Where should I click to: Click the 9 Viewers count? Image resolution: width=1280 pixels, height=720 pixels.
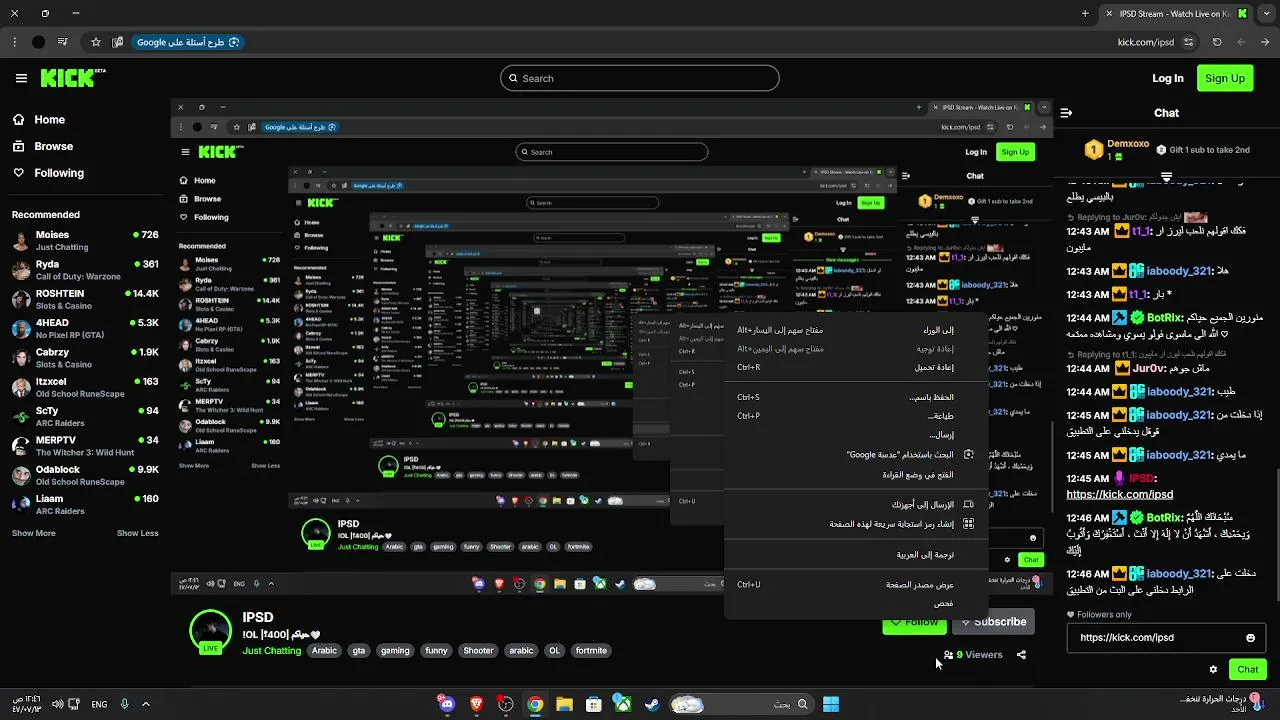tap(973, 655)
